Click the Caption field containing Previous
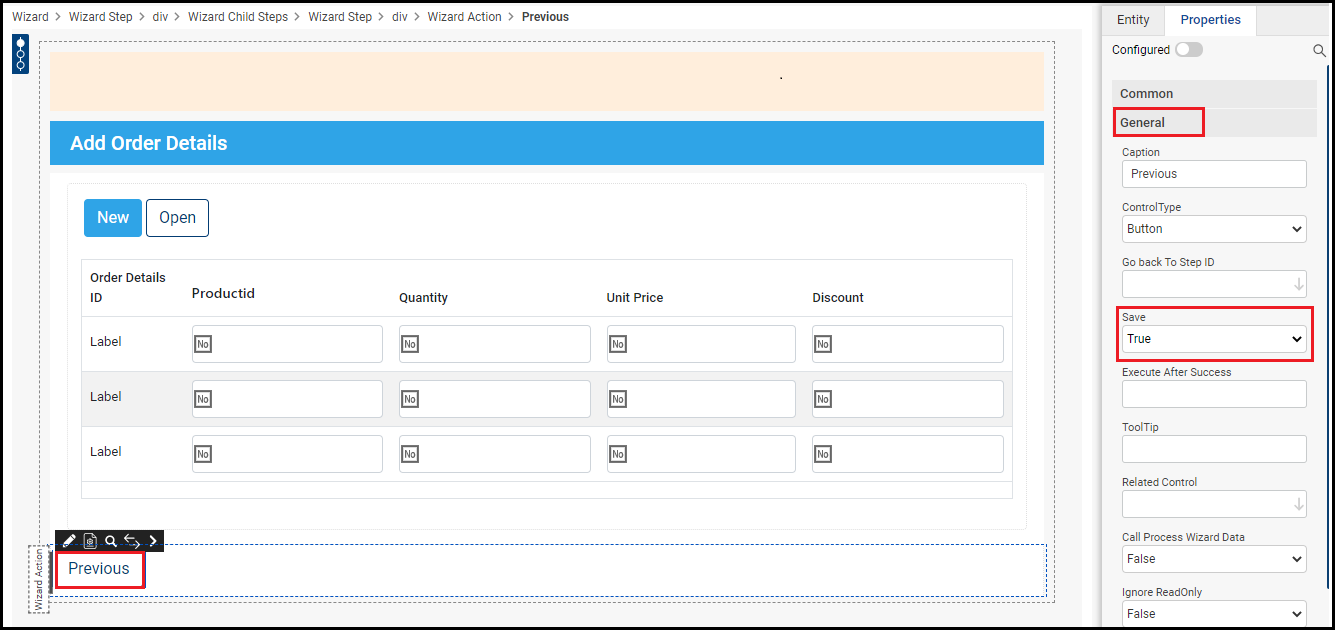The height and width of the screenshot is (630, 1335). (x=1214, y=174)
